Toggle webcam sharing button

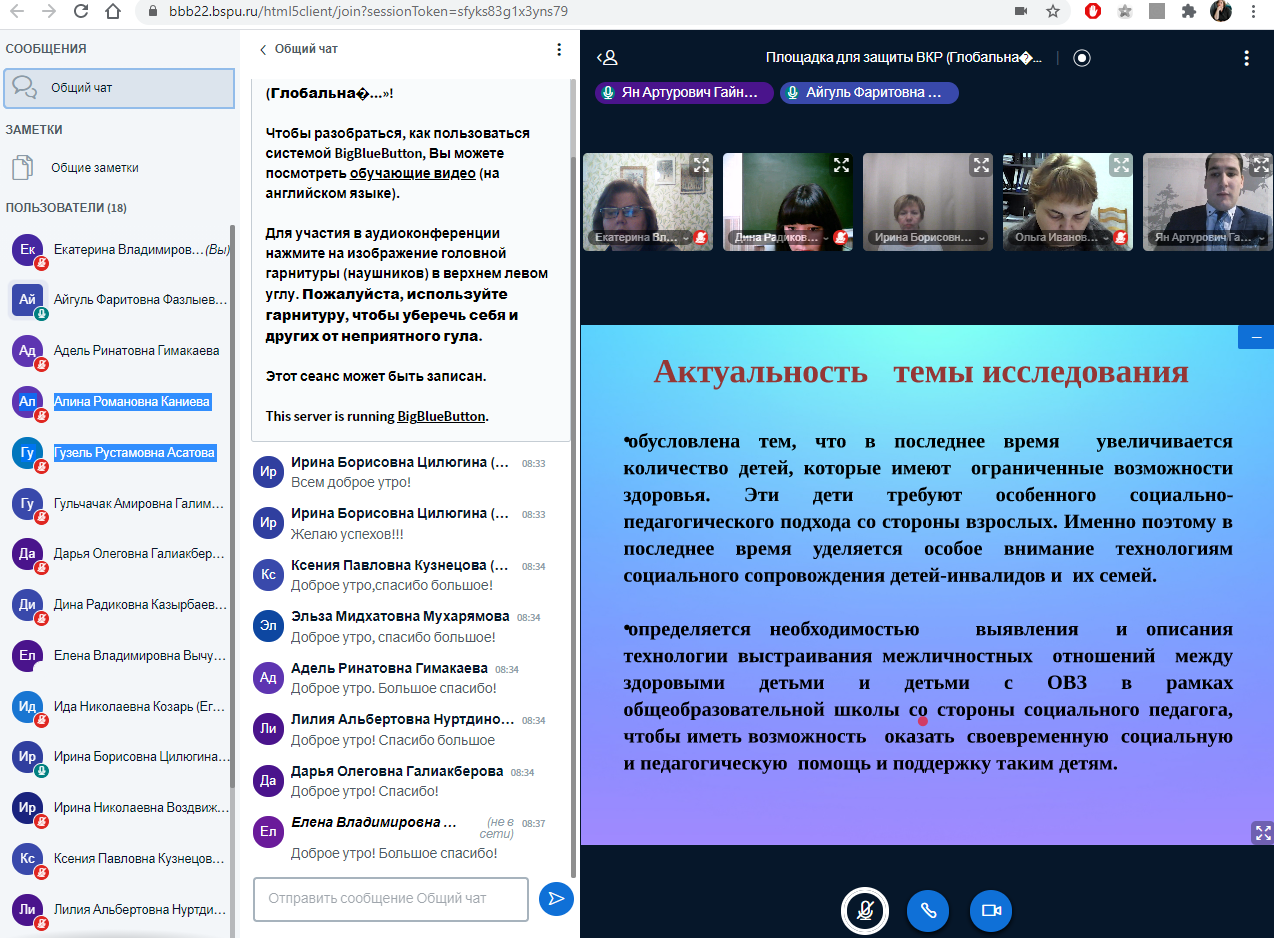coord(991,911)
